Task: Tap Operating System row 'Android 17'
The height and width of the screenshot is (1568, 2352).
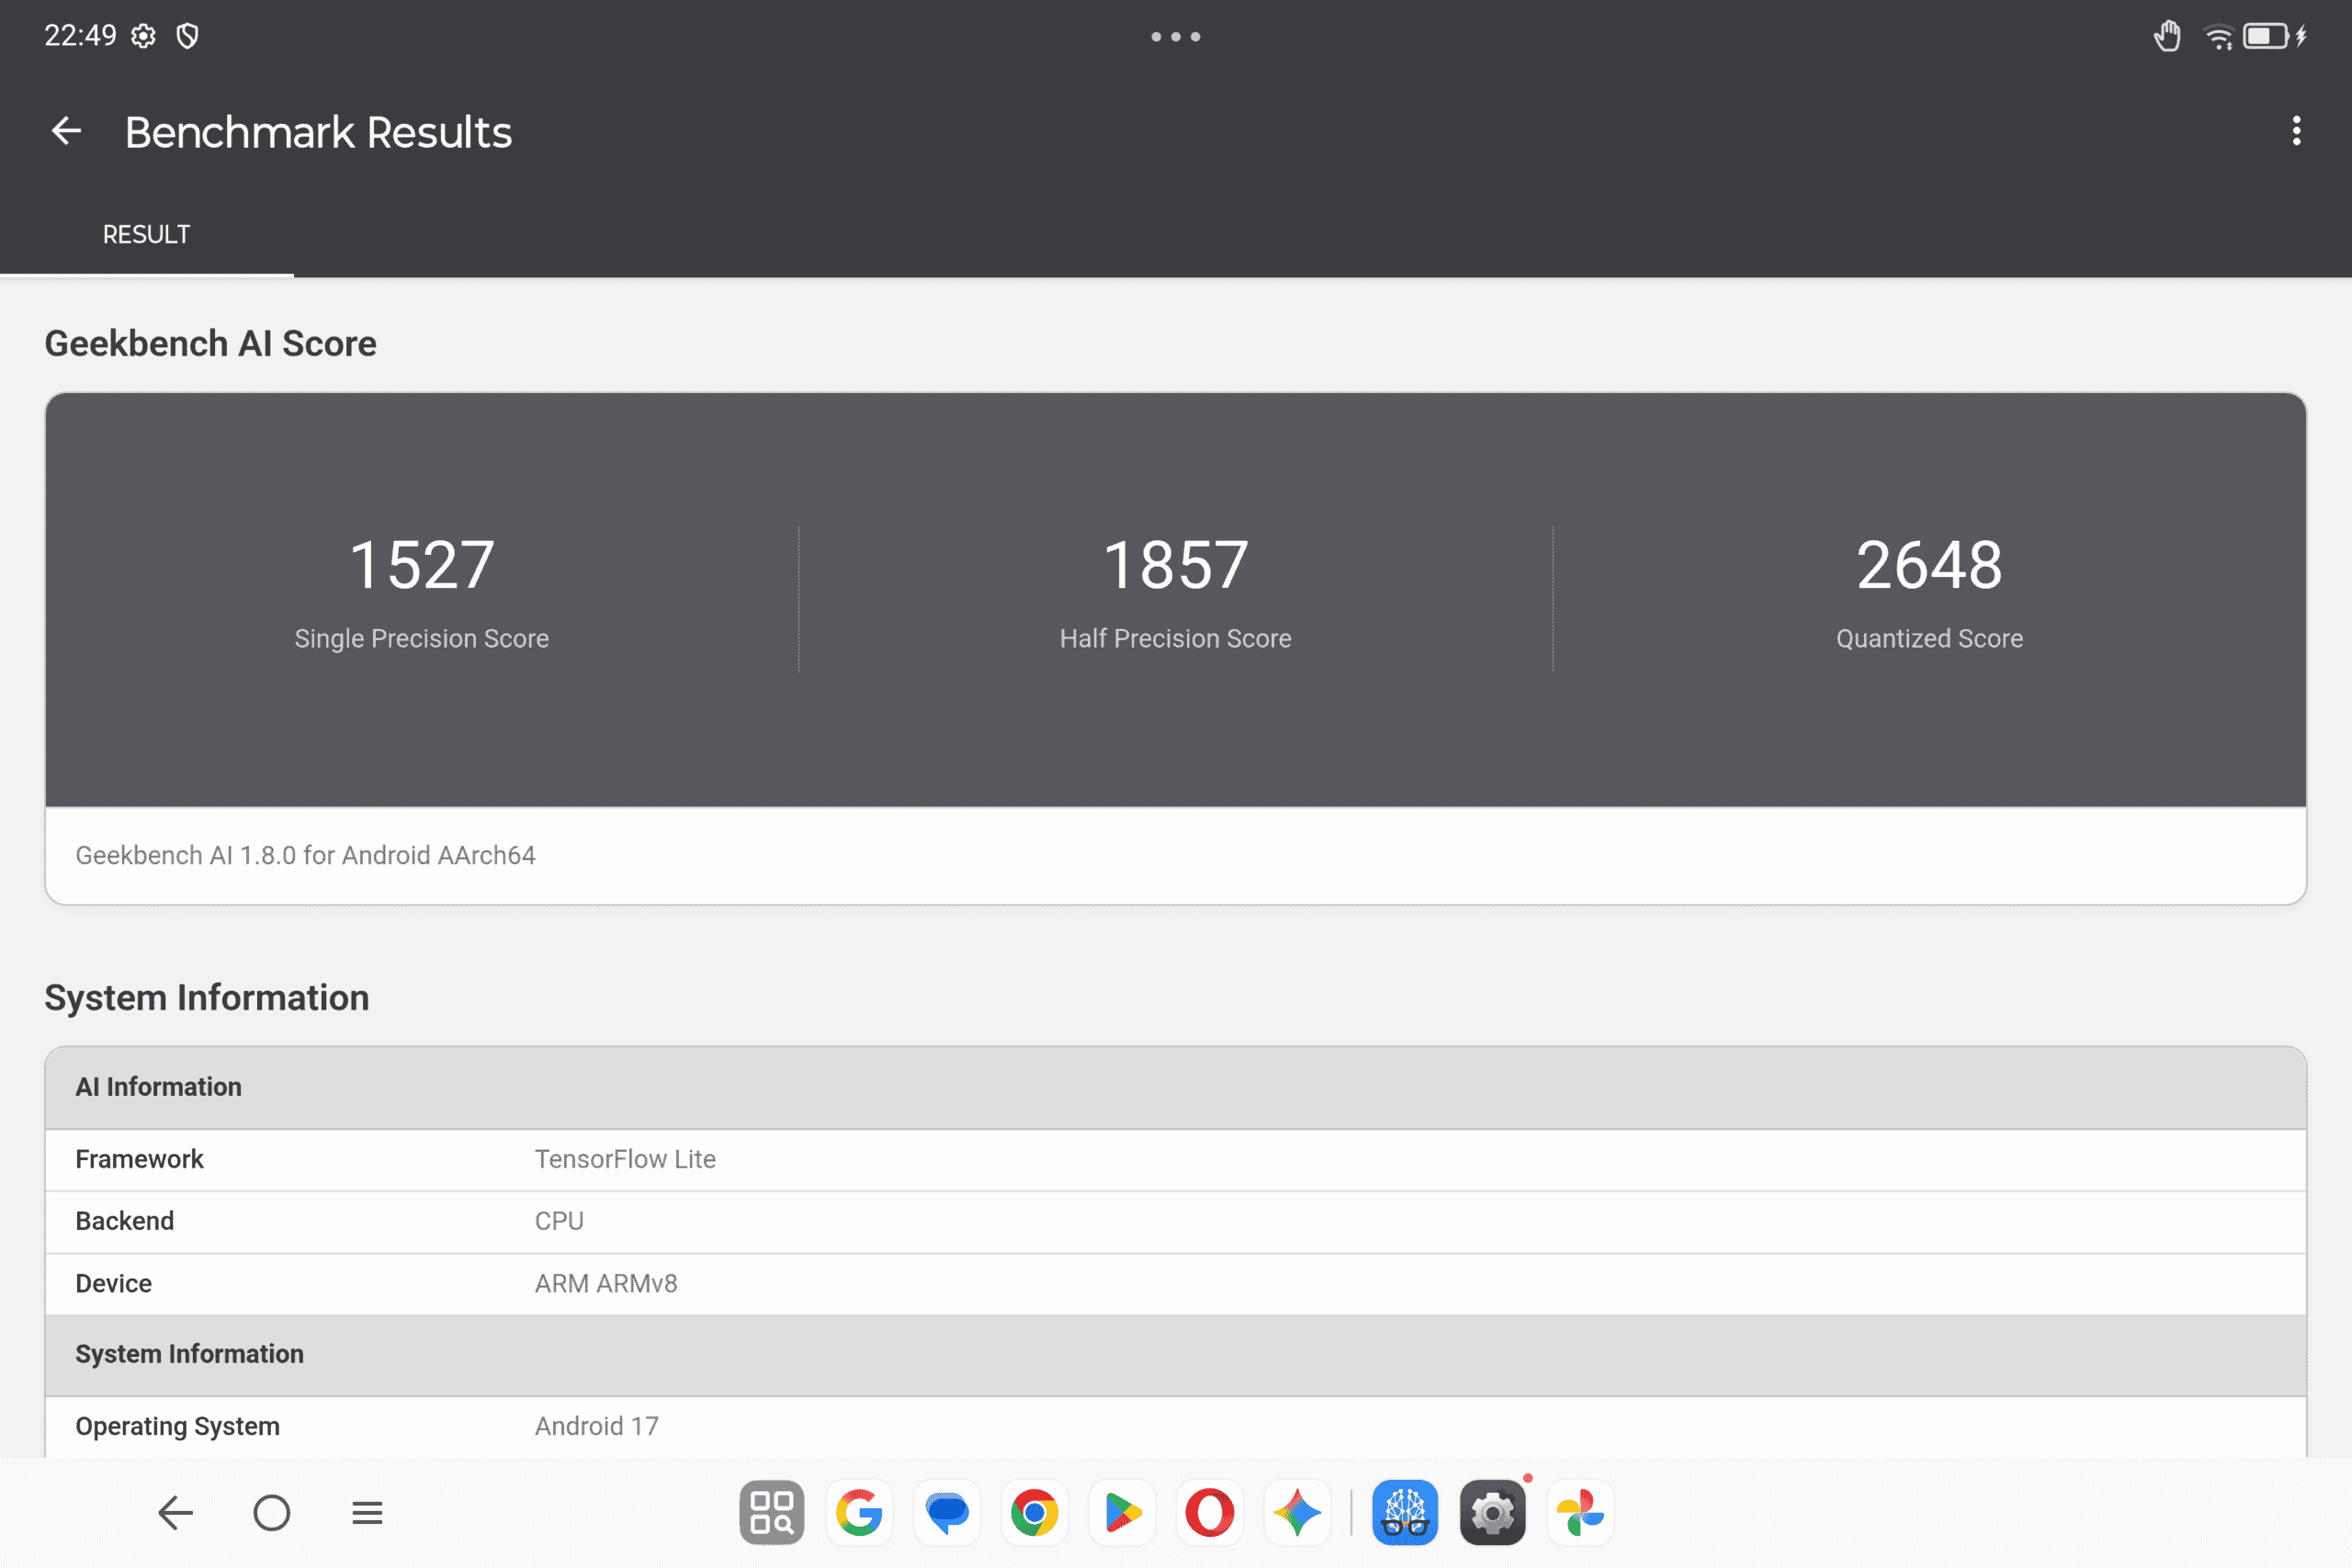Action: coord(1176,1426)
